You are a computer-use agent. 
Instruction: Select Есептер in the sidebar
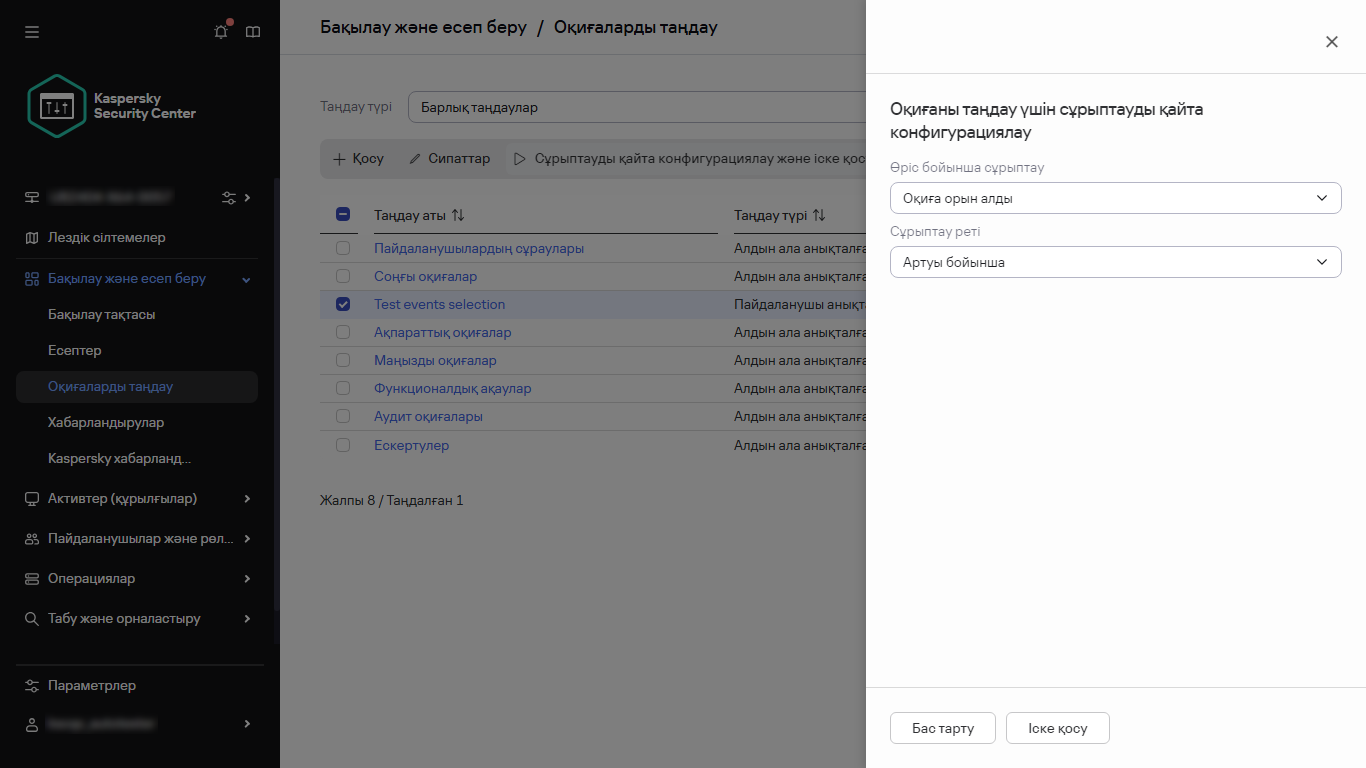75,350
